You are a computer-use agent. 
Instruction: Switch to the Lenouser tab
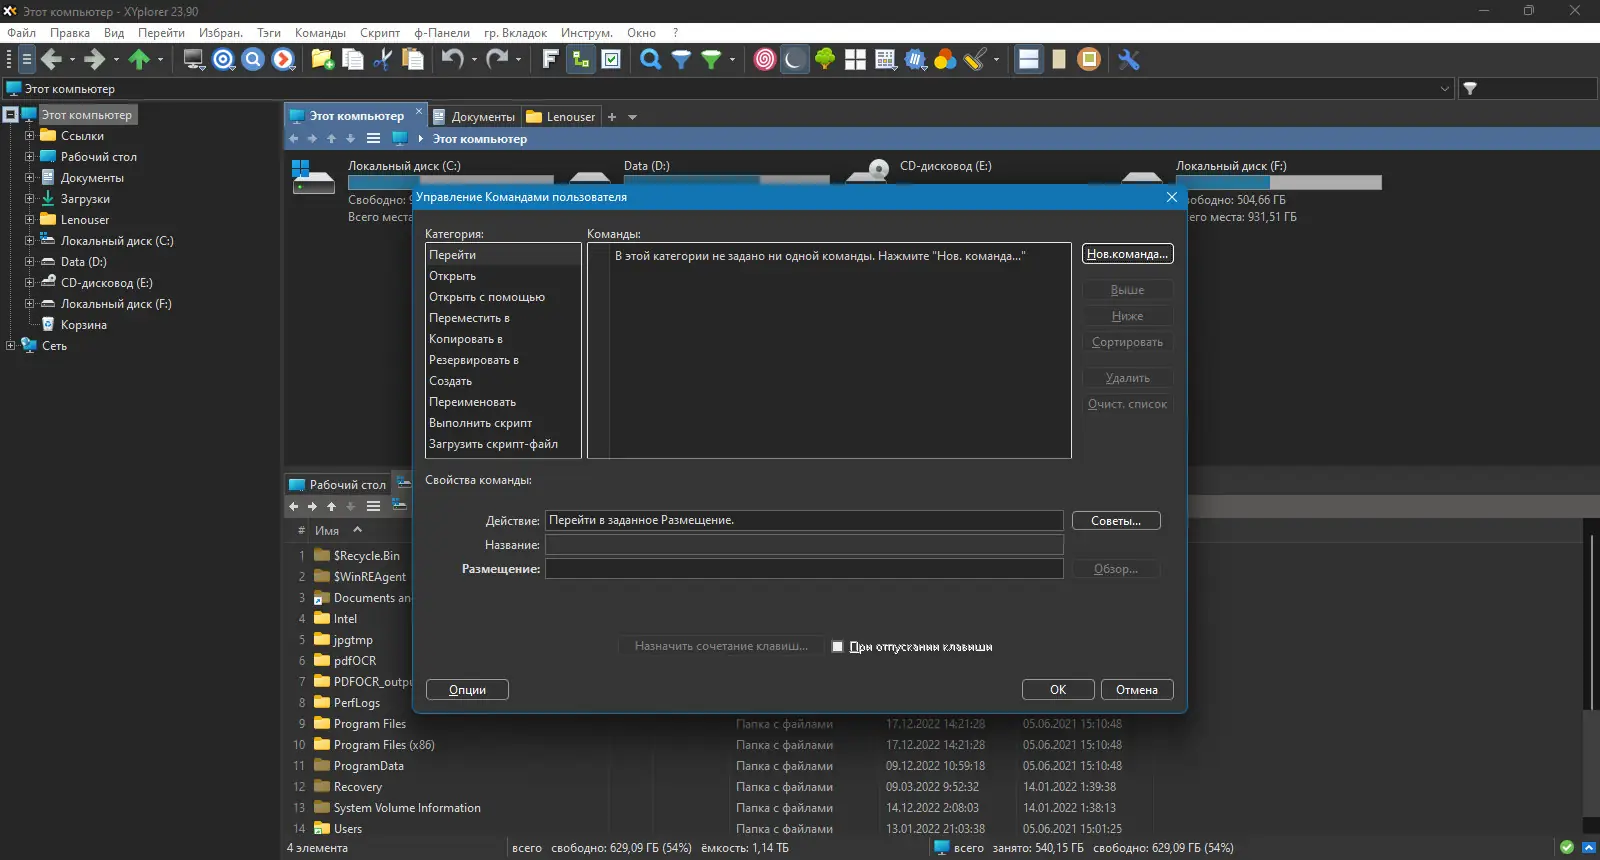561,117
